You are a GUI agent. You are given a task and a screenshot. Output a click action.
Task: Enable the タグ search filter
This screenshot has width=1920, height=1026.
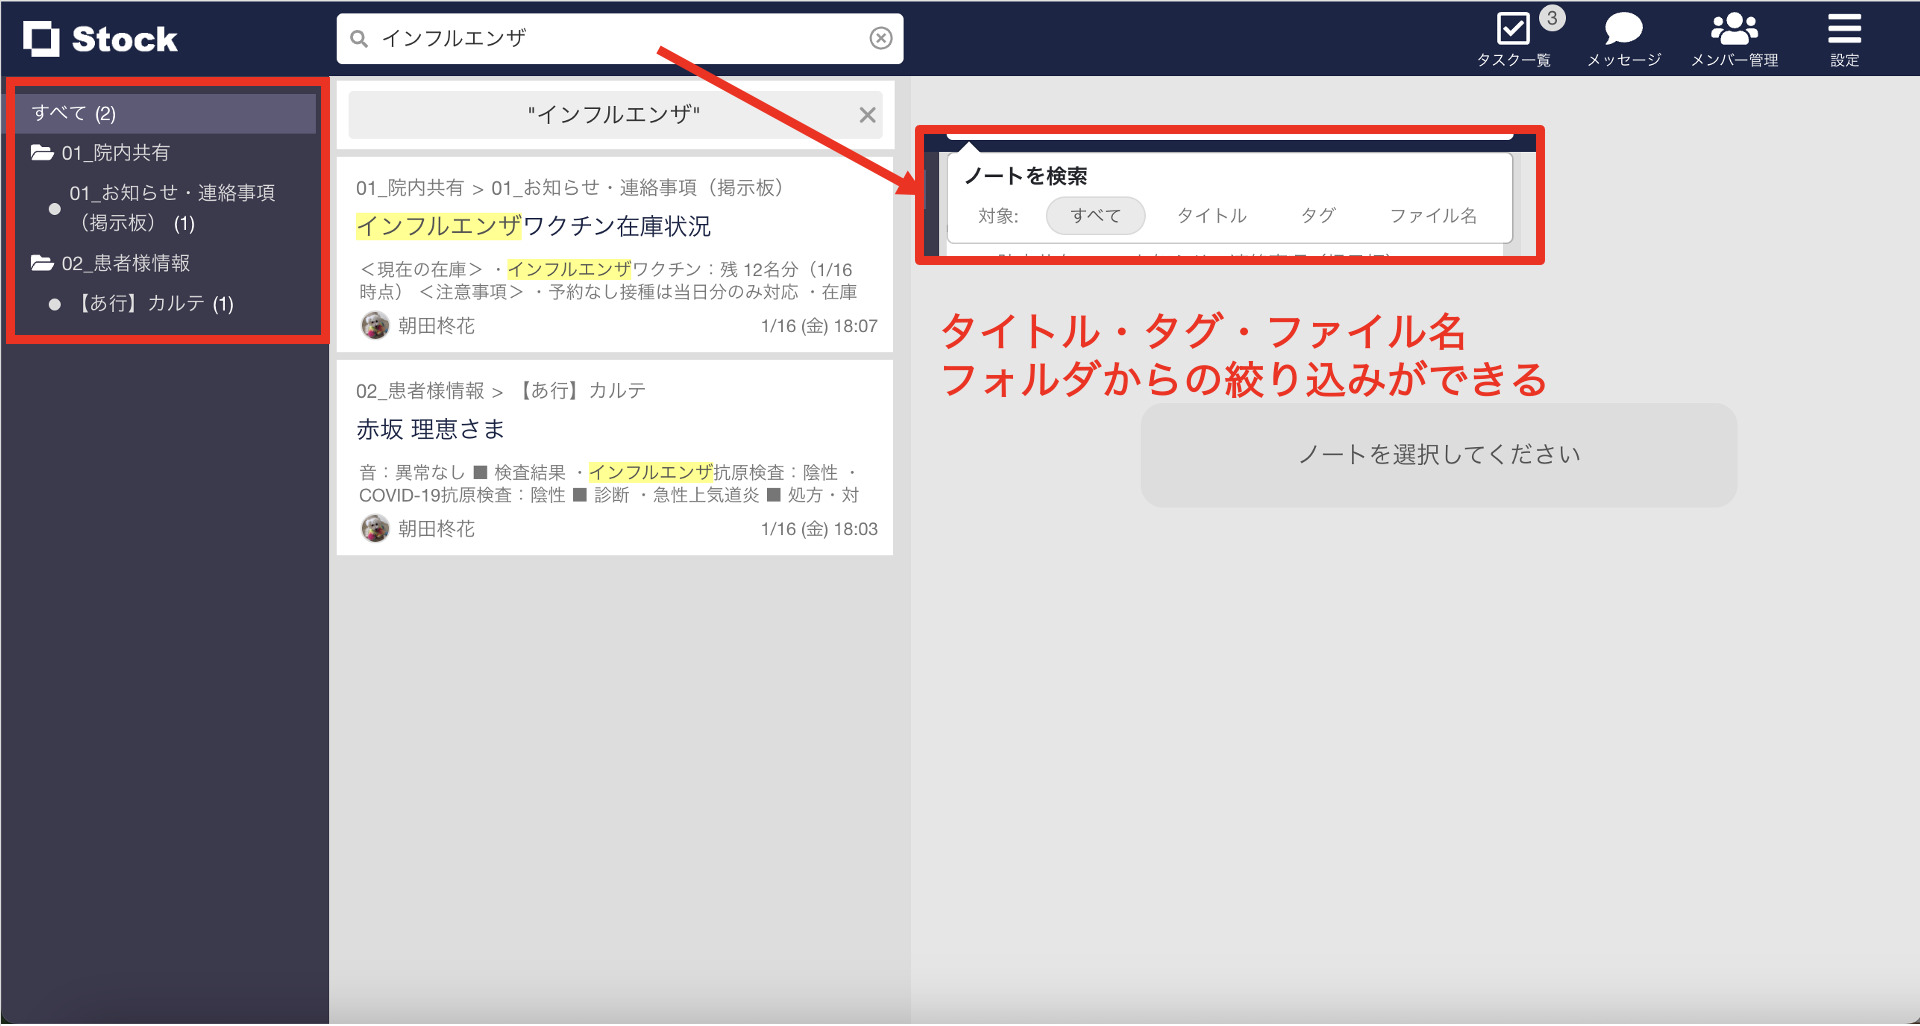[x=1318, y=215]
